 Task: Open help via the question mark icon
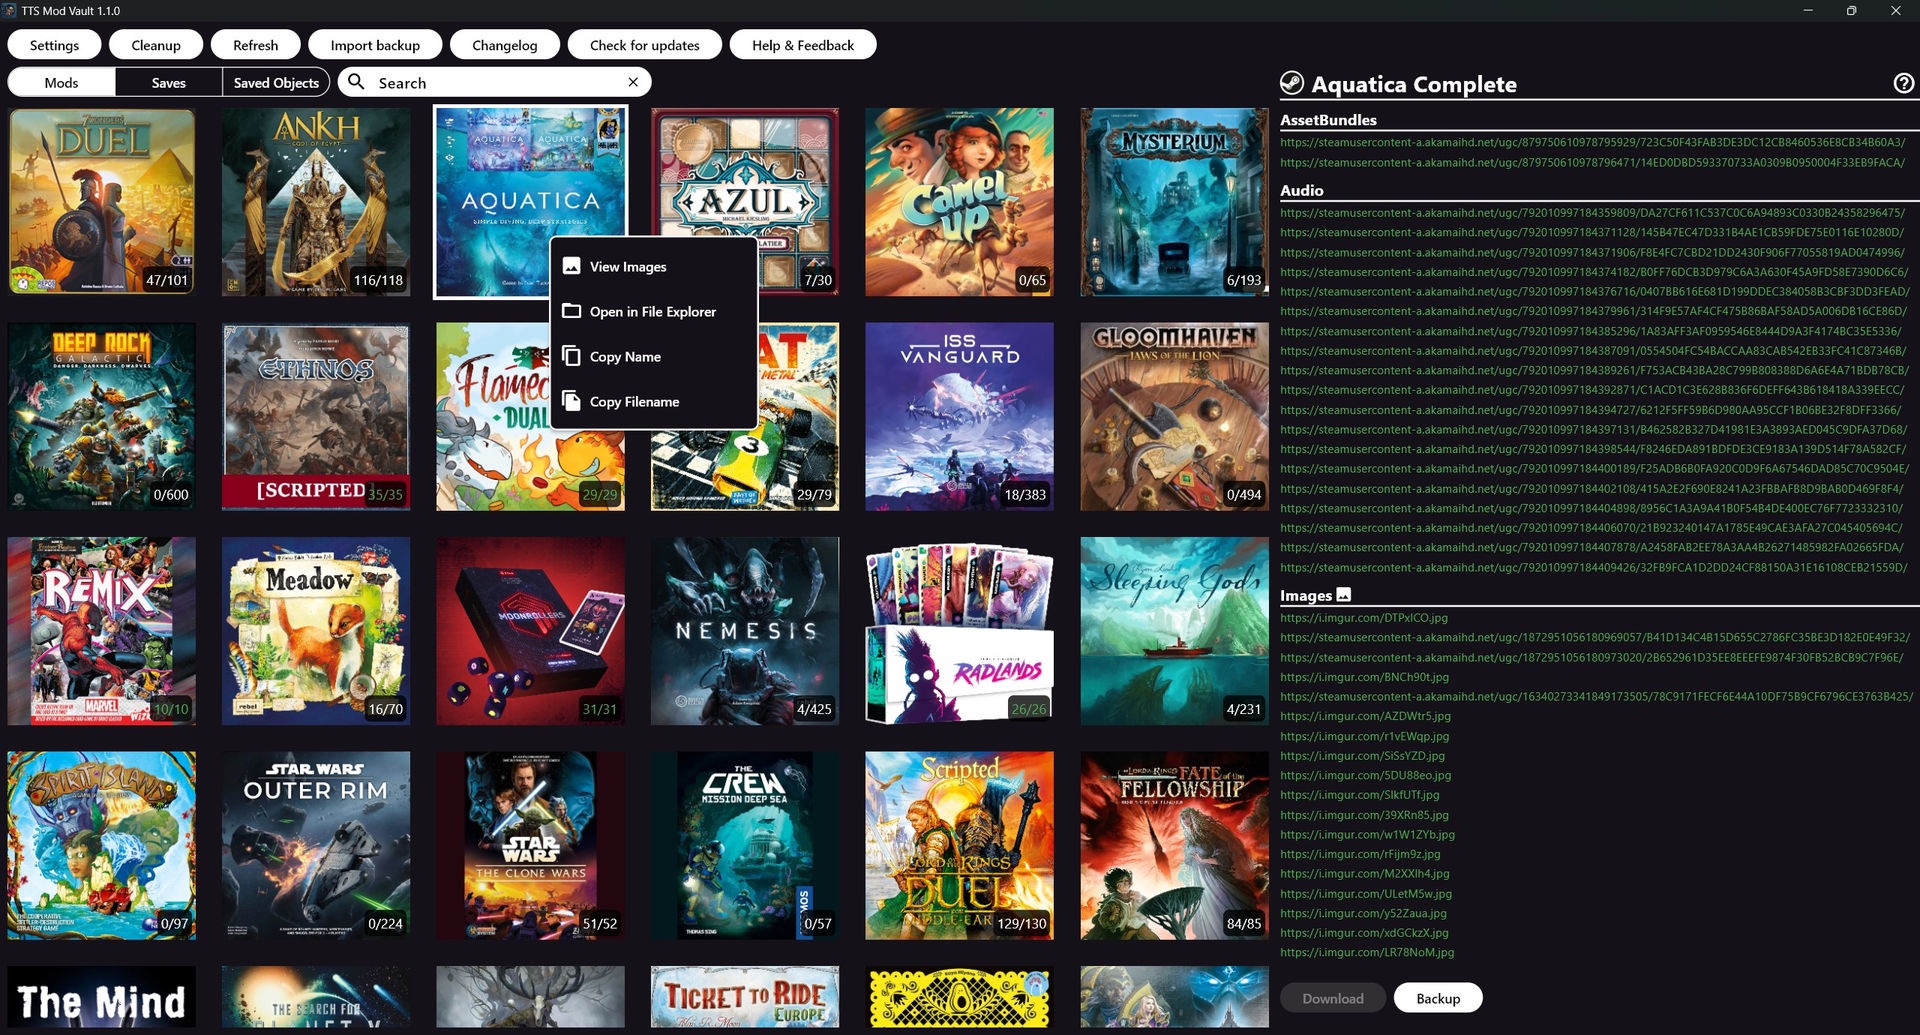(x=1904, y=83)
